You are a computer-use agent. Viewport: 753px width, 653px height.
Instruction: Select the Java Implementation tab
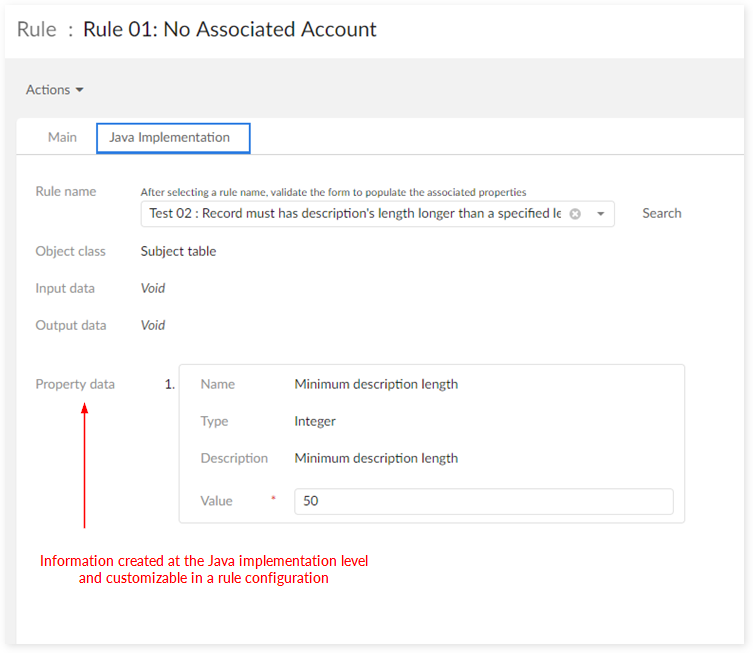tap(170, 137)
